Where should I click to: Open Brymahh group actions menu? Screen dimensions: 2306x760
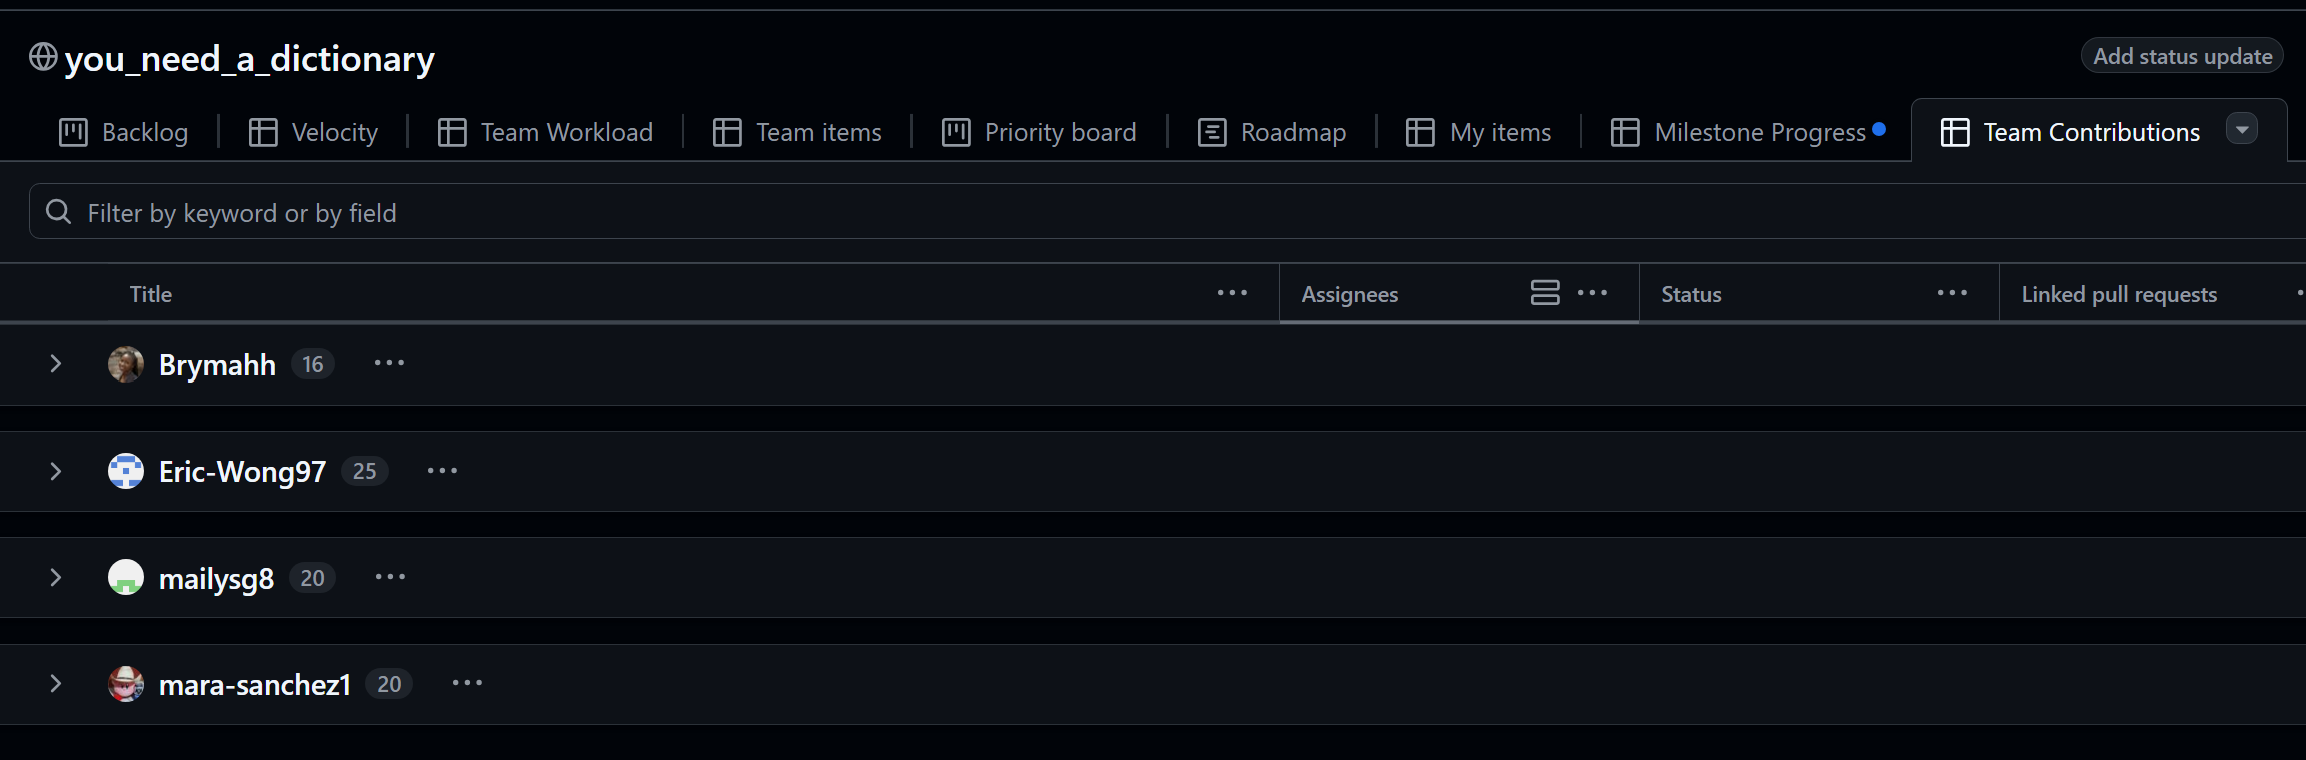[389, 363]
